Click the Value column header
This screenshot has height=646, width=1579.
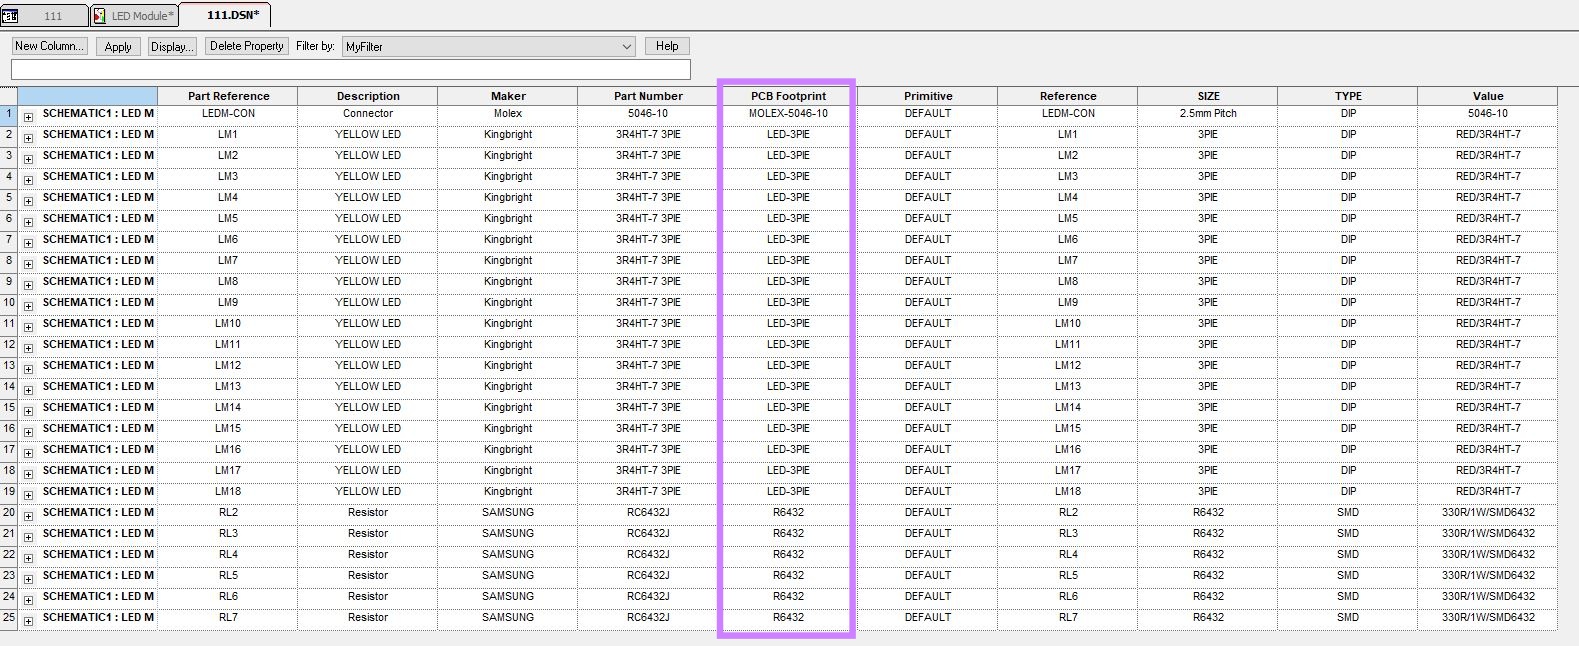[x=1488, y=96]
